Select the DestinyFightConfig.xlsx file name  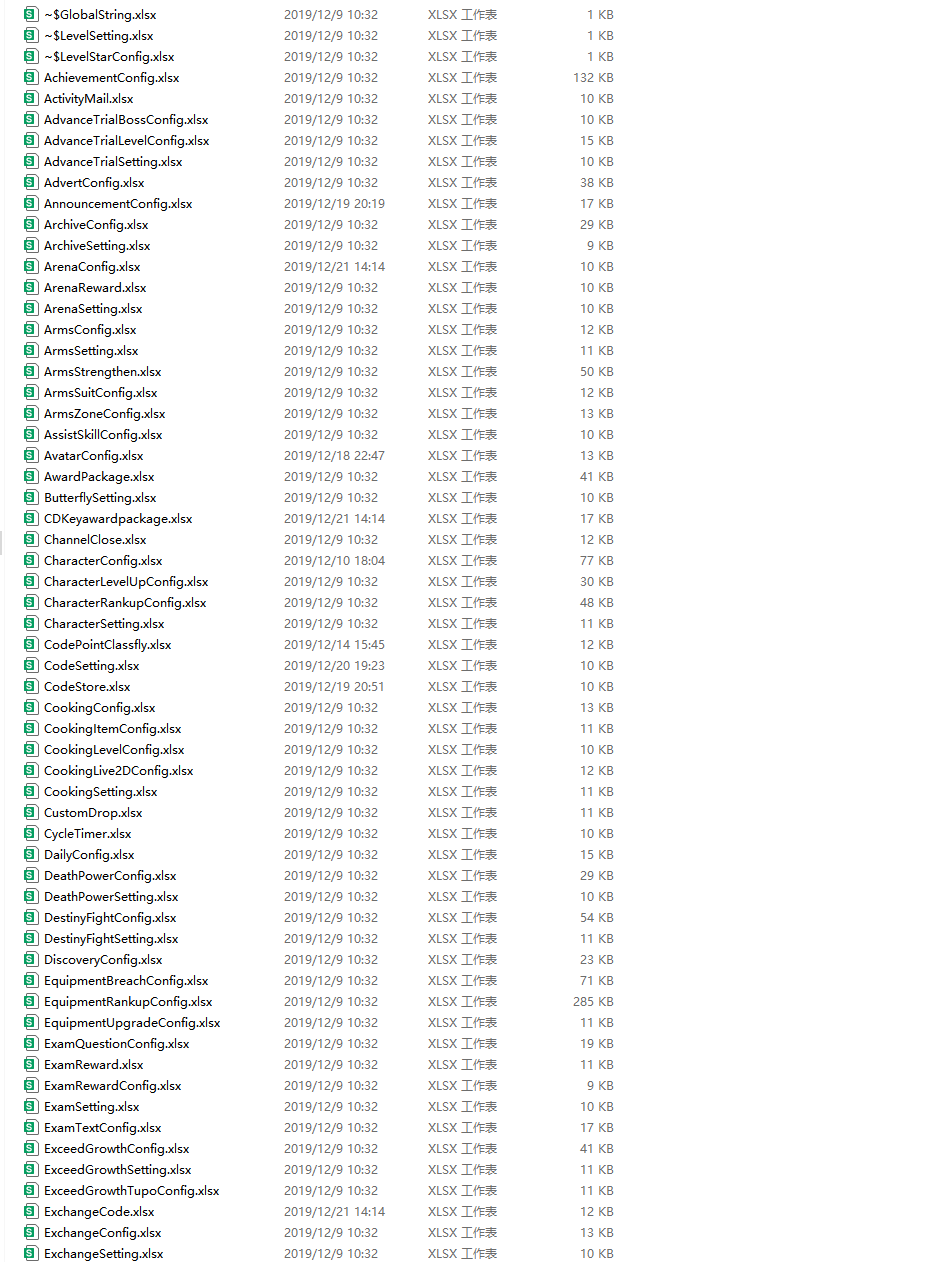pos(110,918)
